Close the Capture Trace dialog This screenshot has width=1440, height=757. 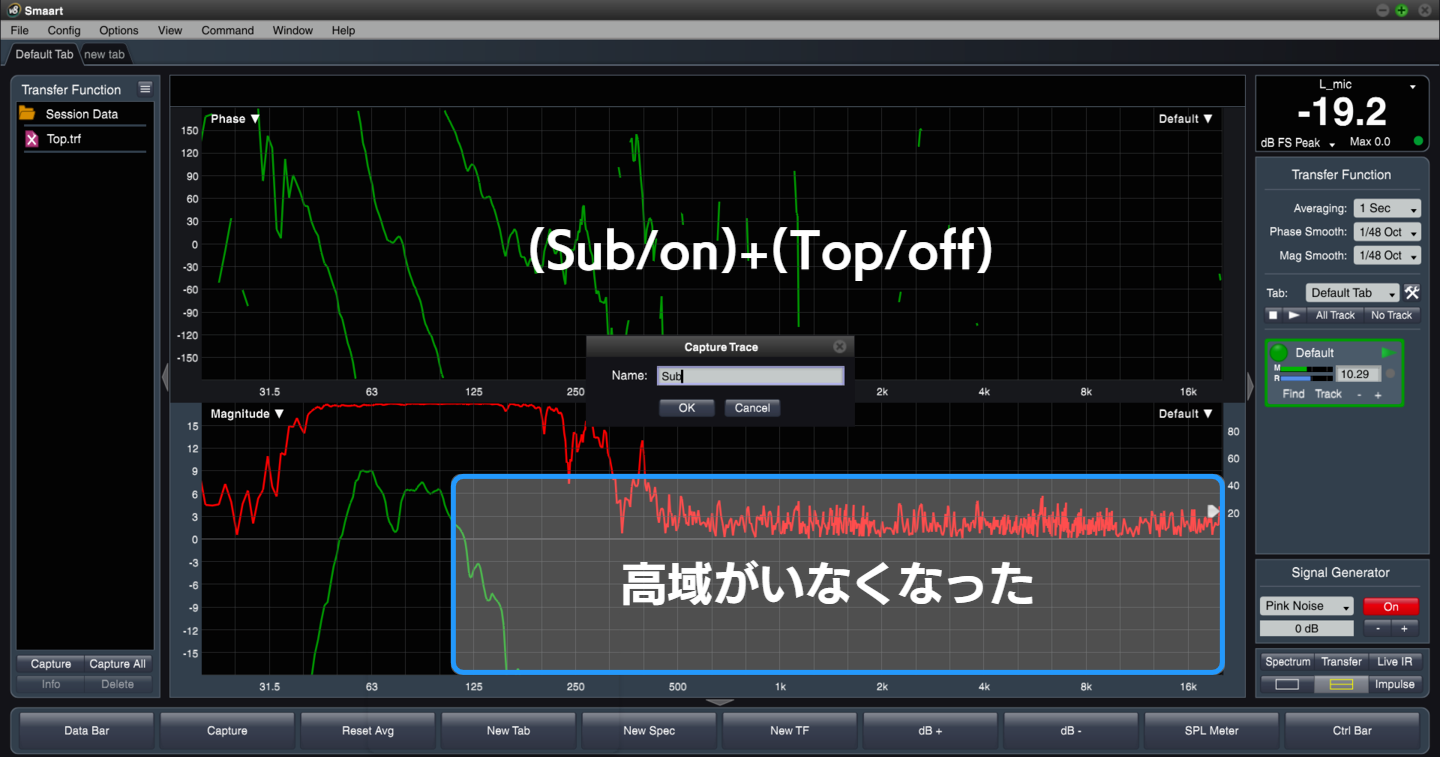click(839, 347)
